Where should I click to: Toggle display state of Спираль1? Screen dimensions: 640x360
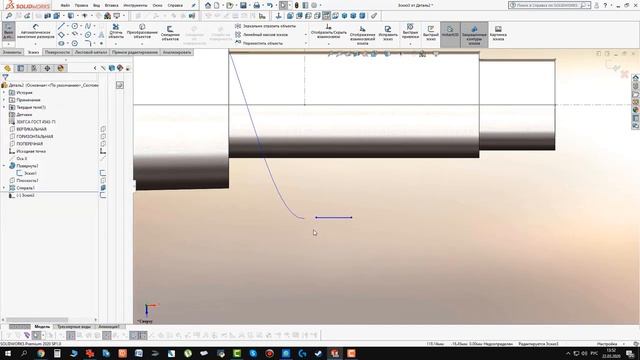pos(103,188)
